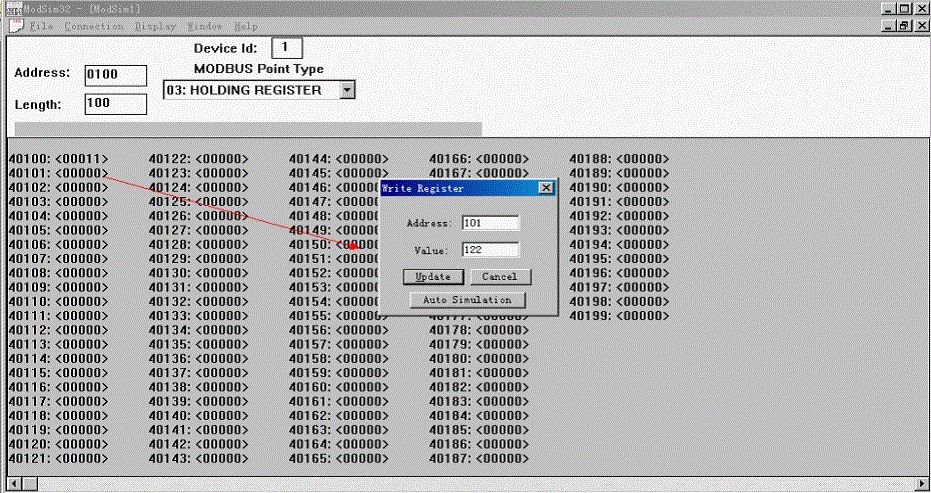The image size is (931, 493).
Task: Open the Help menu
Action: coord(245,26)
